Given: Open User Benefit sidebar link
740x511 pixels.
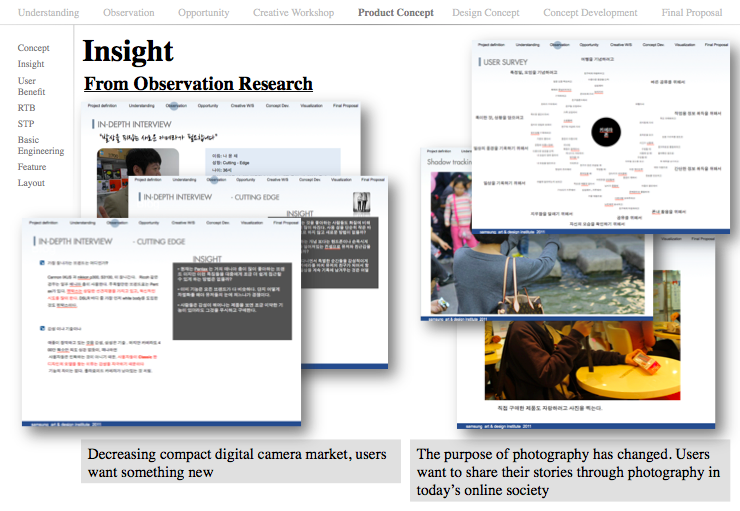Looking at the screenshot, I should tap(32, 86).
